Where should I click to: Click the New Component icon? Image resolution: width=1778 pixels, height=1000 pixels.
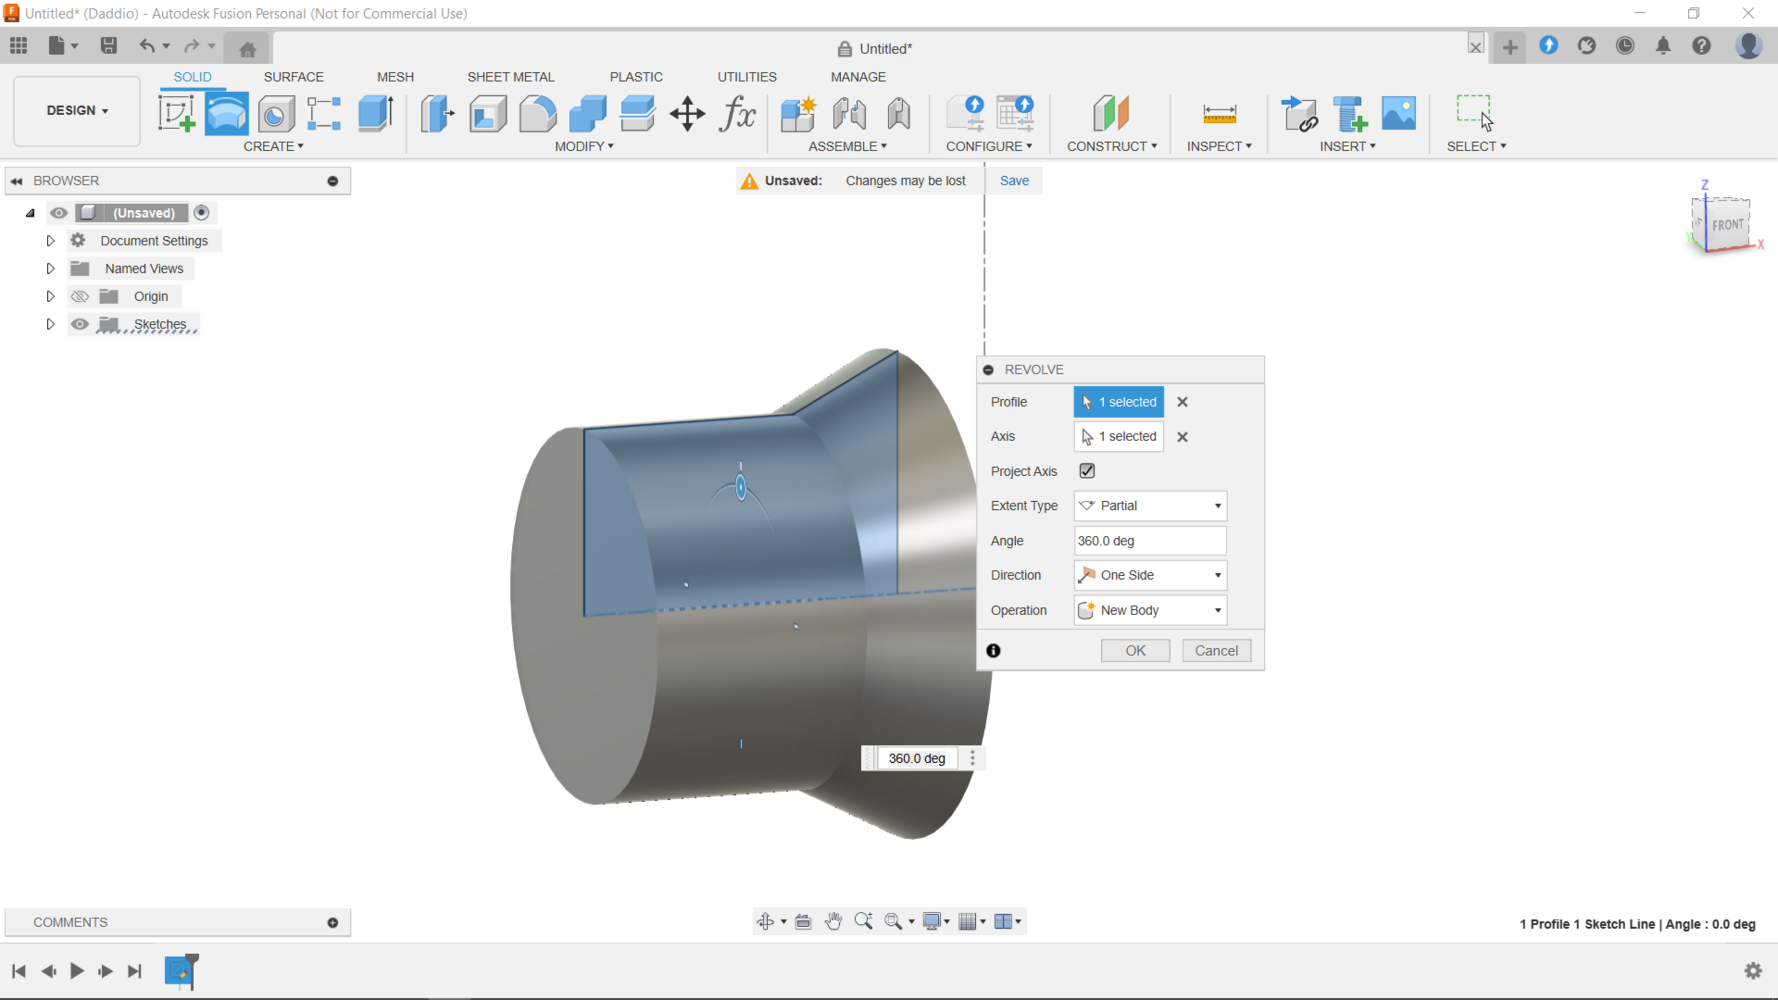point(798,113)
